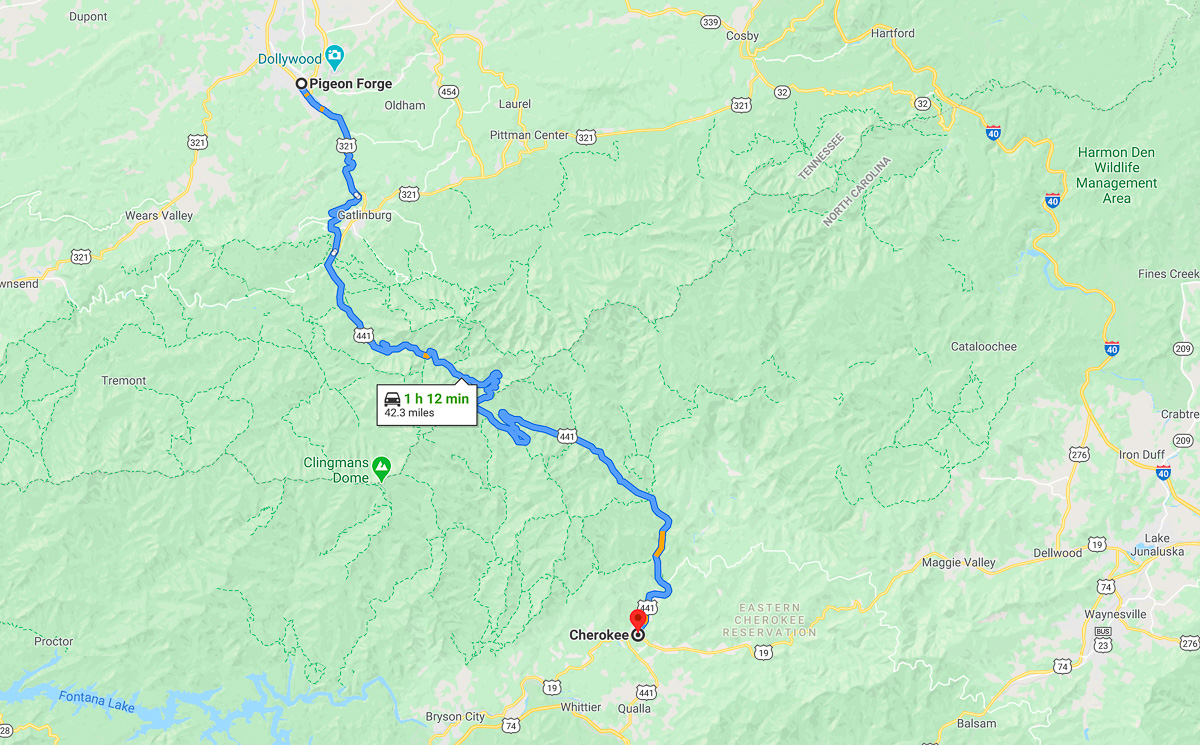Click the 454 route shield near Oldham
Screen dimensions: 1200x745
pyautogui.click(x=448, y=92)
